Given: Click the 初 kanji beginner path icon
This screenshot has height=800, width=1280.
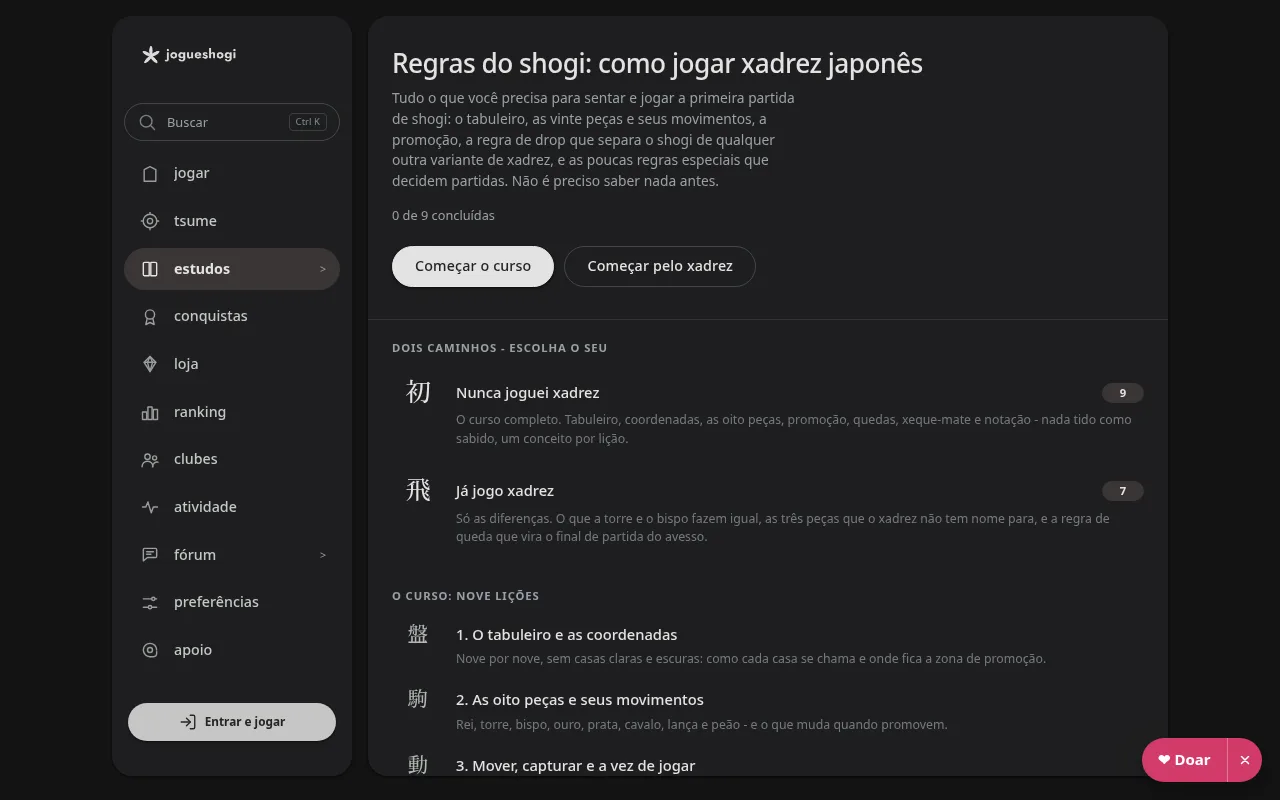Looking at the screenshot, I should (418, 392).
